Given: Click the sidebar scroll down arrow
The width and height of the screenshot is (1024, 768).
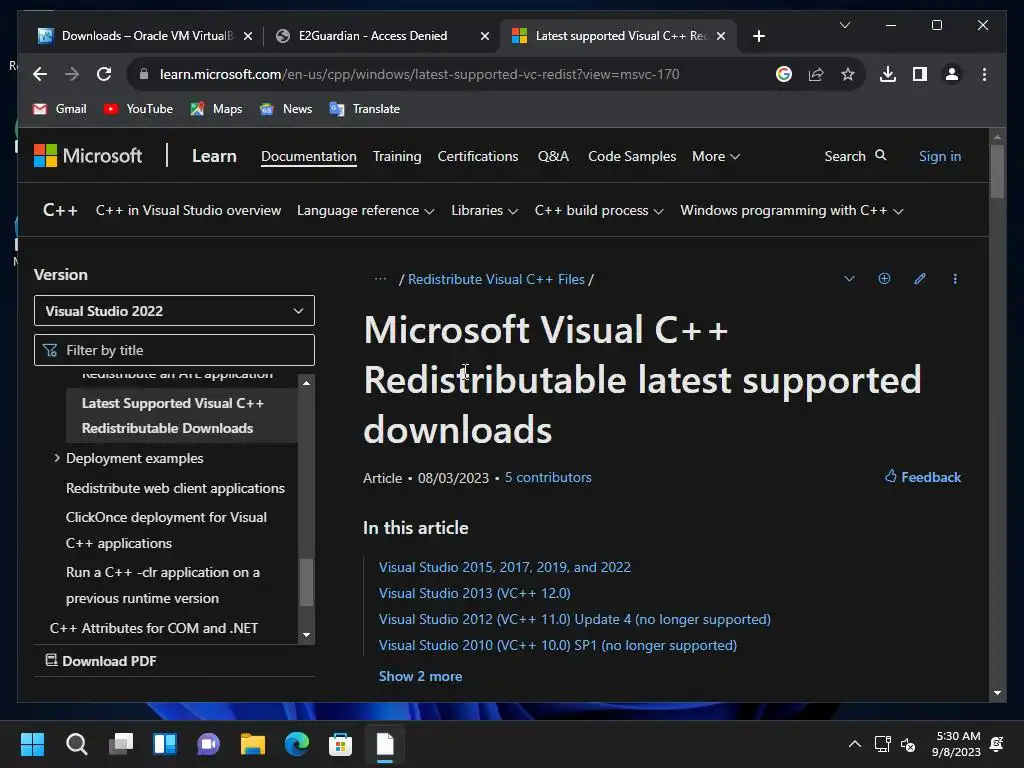Looking at the screenshot, I should click(x=306, y=635).
